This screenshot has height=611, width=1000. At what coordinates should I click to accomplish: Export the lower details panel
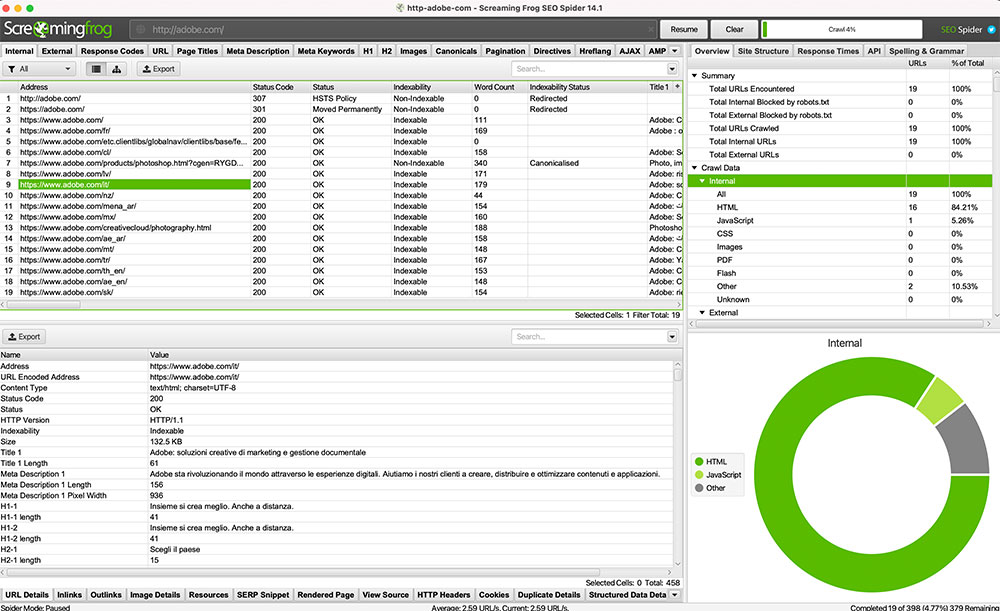(x=24, y=337)
